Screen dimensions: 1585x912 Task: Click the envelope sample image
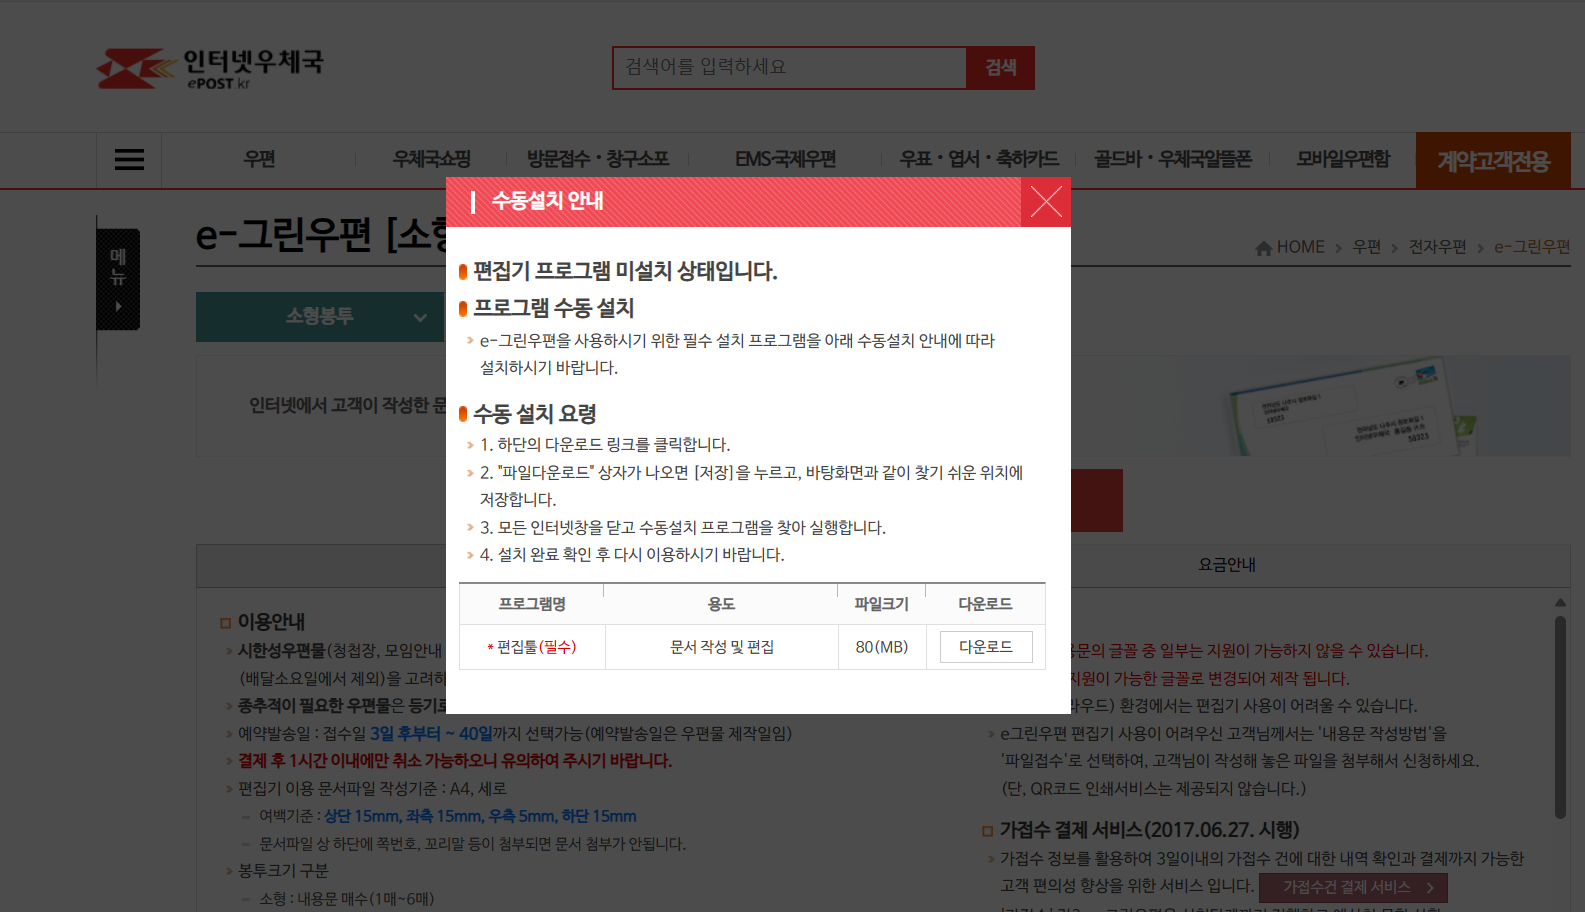(x=1350, y=408)
